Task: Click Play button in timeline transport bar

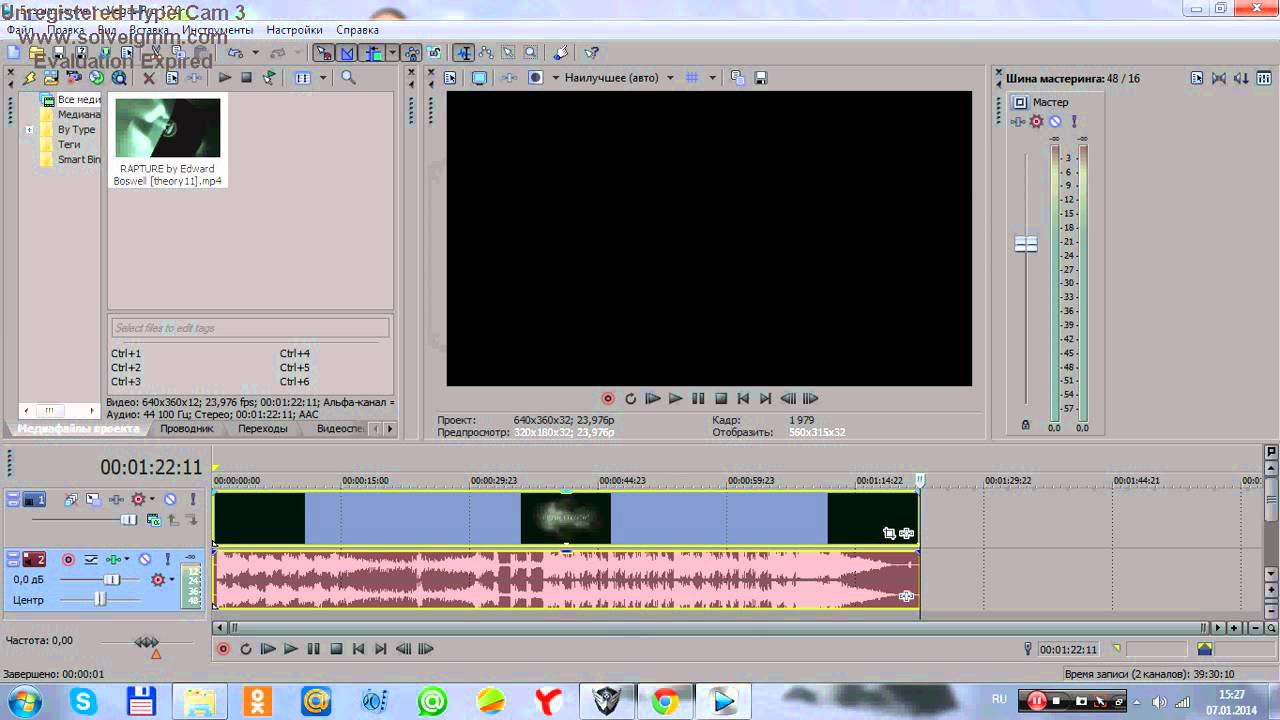Action: point(290,649)
